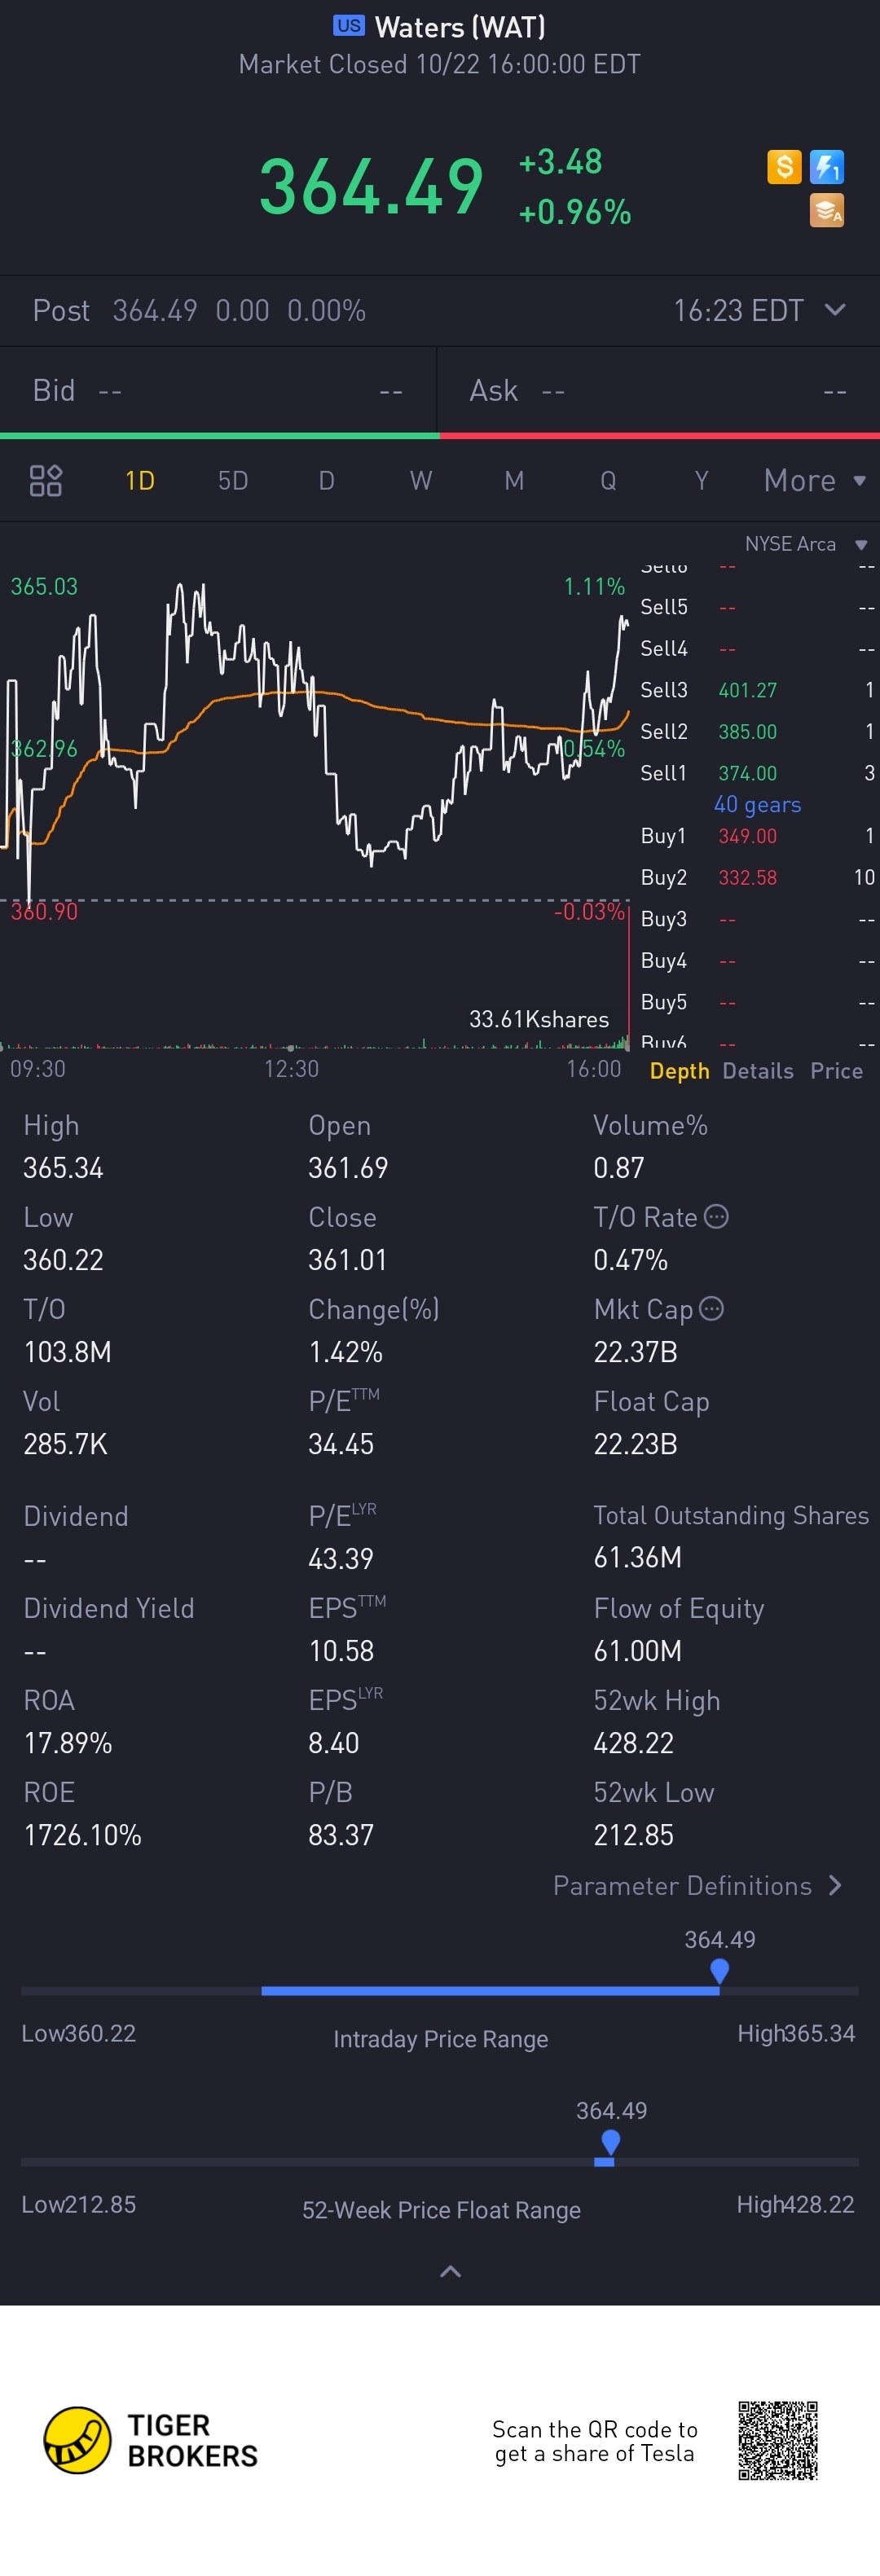The image size is (880, 2576).
Task: Tap the blue lightning bolt icon
Action: pos(827,166)
